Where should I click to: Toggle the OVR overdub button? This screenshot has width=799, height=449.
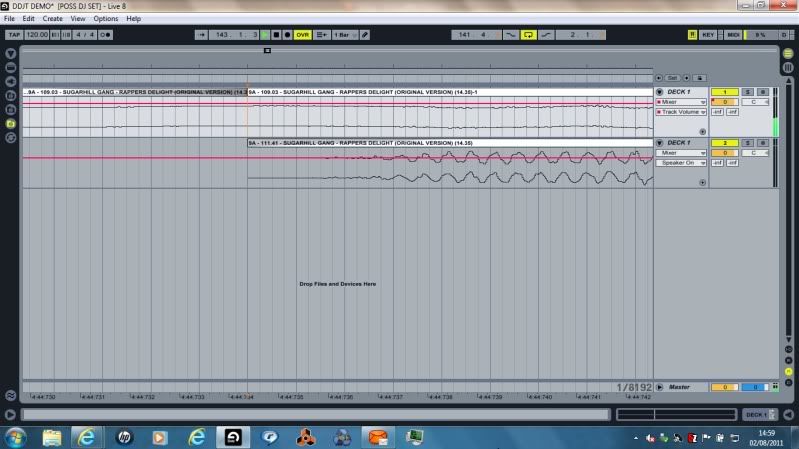pos(302,34)
